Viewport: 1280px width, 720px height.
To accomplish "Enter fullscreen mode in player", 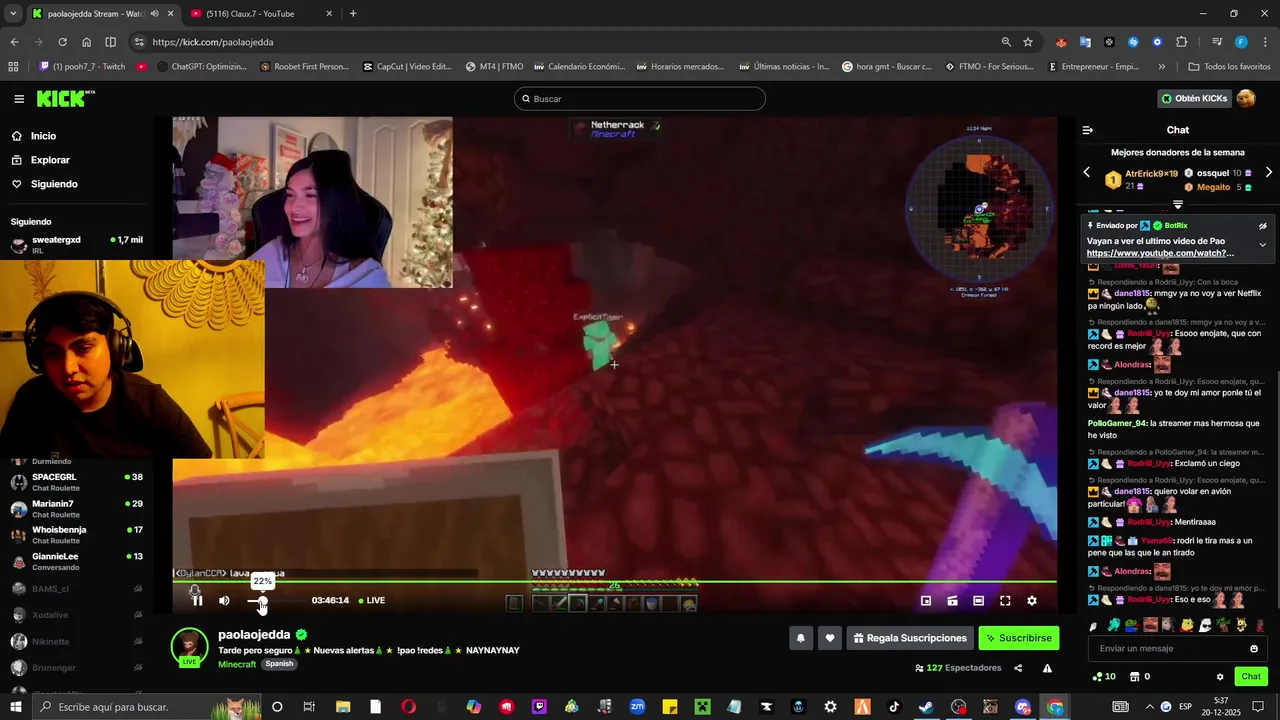I will point(1005,601).
